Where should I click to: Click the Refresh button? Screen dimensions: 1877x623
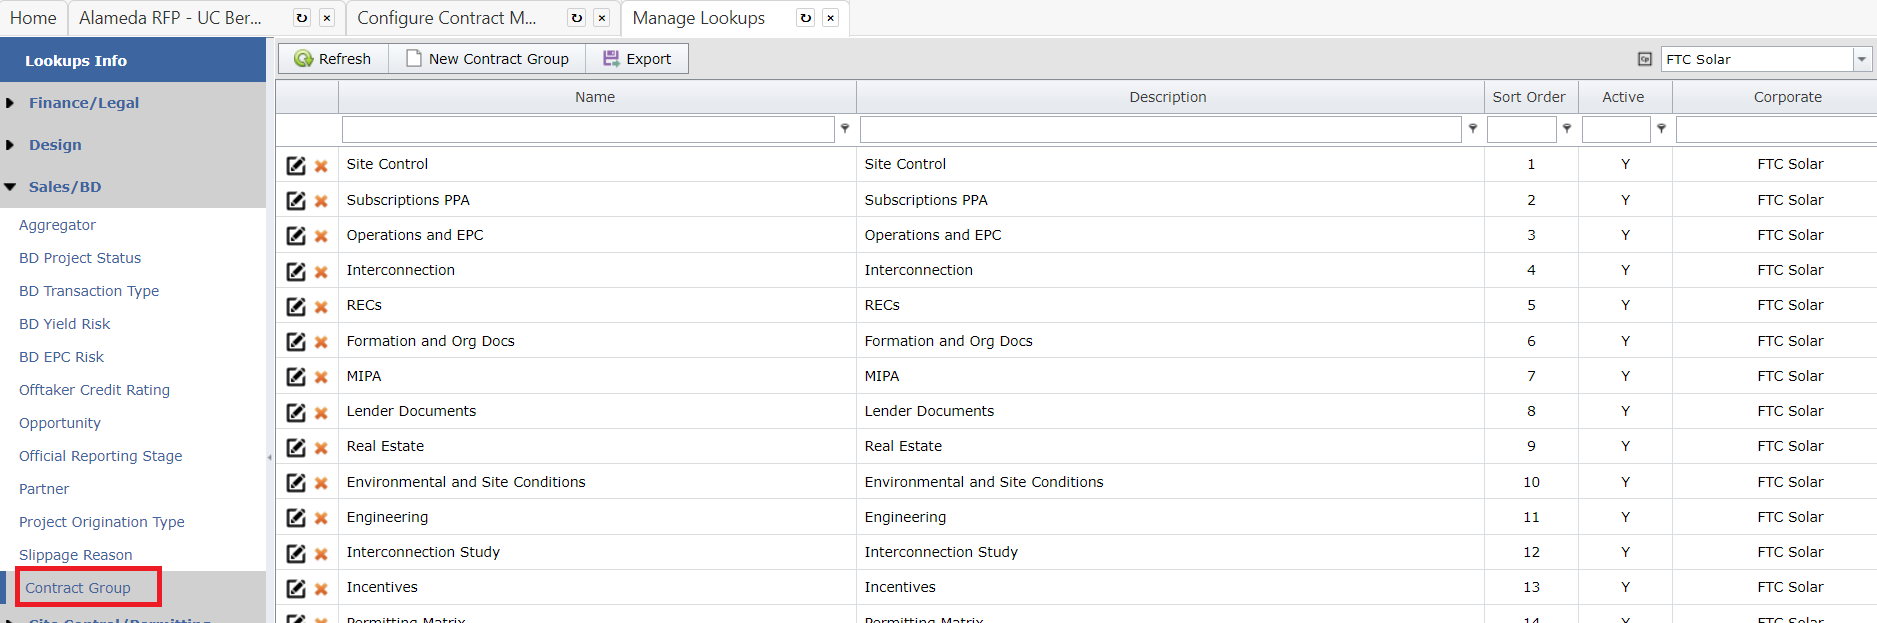coord(333,59)
